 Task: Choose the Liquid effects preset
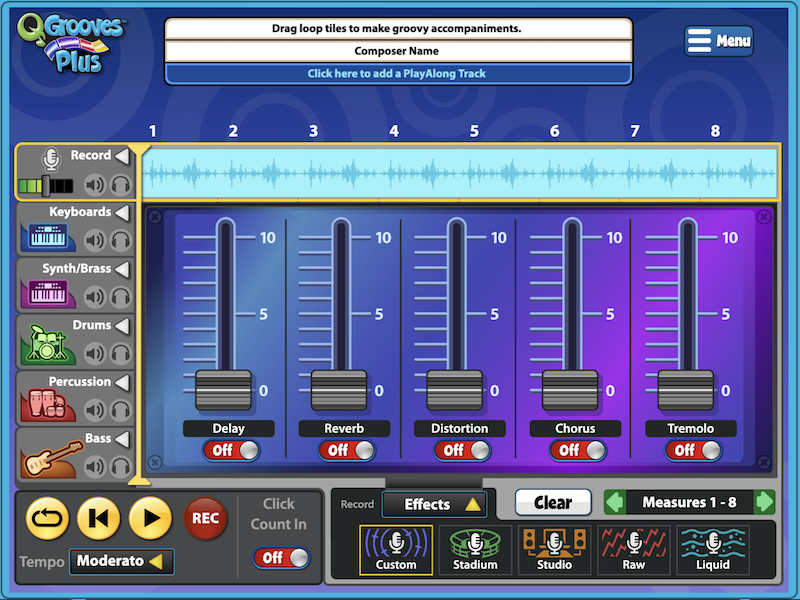tap(713, 550)
